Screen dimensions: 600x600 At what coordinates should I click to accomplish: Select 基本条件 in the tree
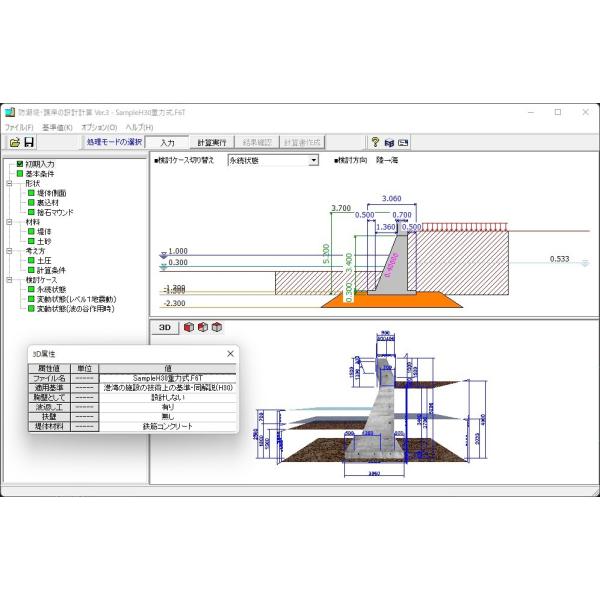(x=40, y=173)
